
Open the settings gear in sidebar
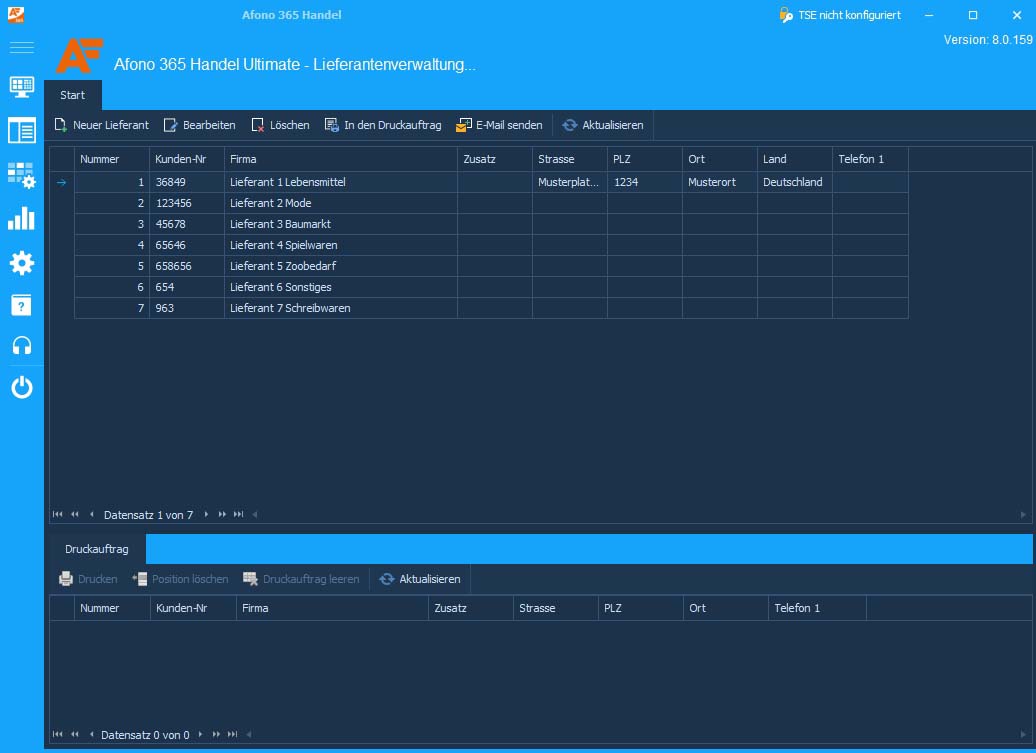click(21, 263)
